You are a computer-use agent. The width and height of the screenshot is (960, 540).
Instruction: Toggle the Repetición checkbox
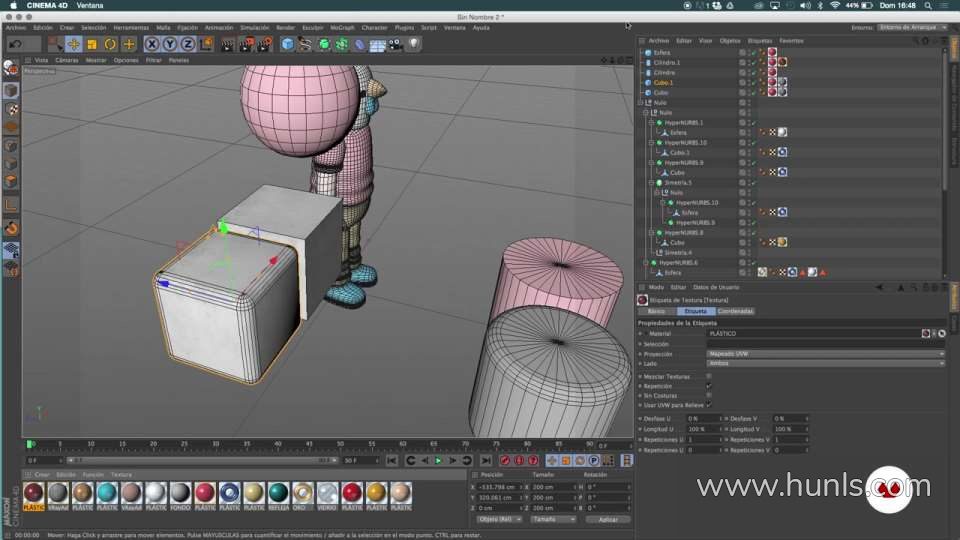tap(709, 386)
